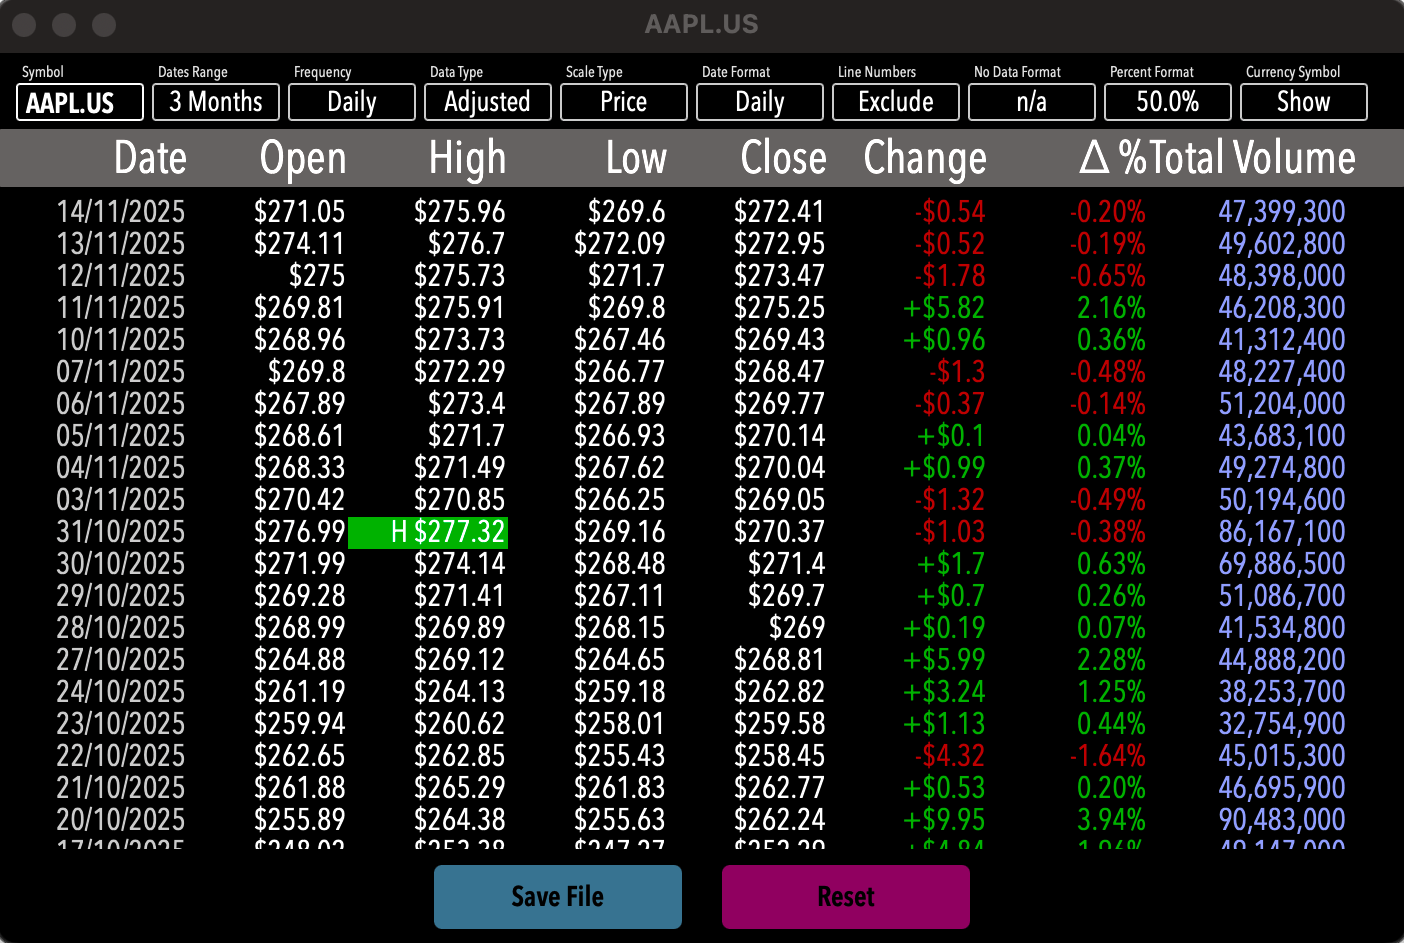Click the AAPL.US symbol input field

(80, 102)
